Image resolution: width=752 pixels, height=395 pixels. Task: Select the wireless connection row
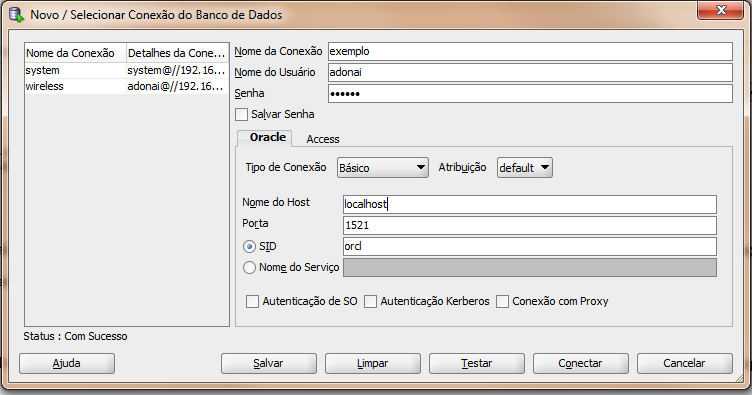click(x=127, y=86)
